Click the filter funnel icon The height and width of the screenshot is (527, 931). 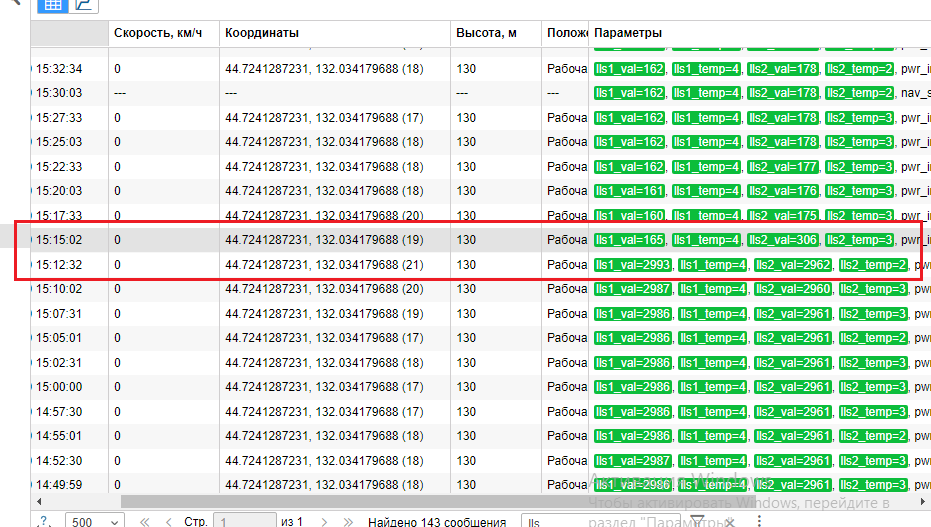[698, 521]
